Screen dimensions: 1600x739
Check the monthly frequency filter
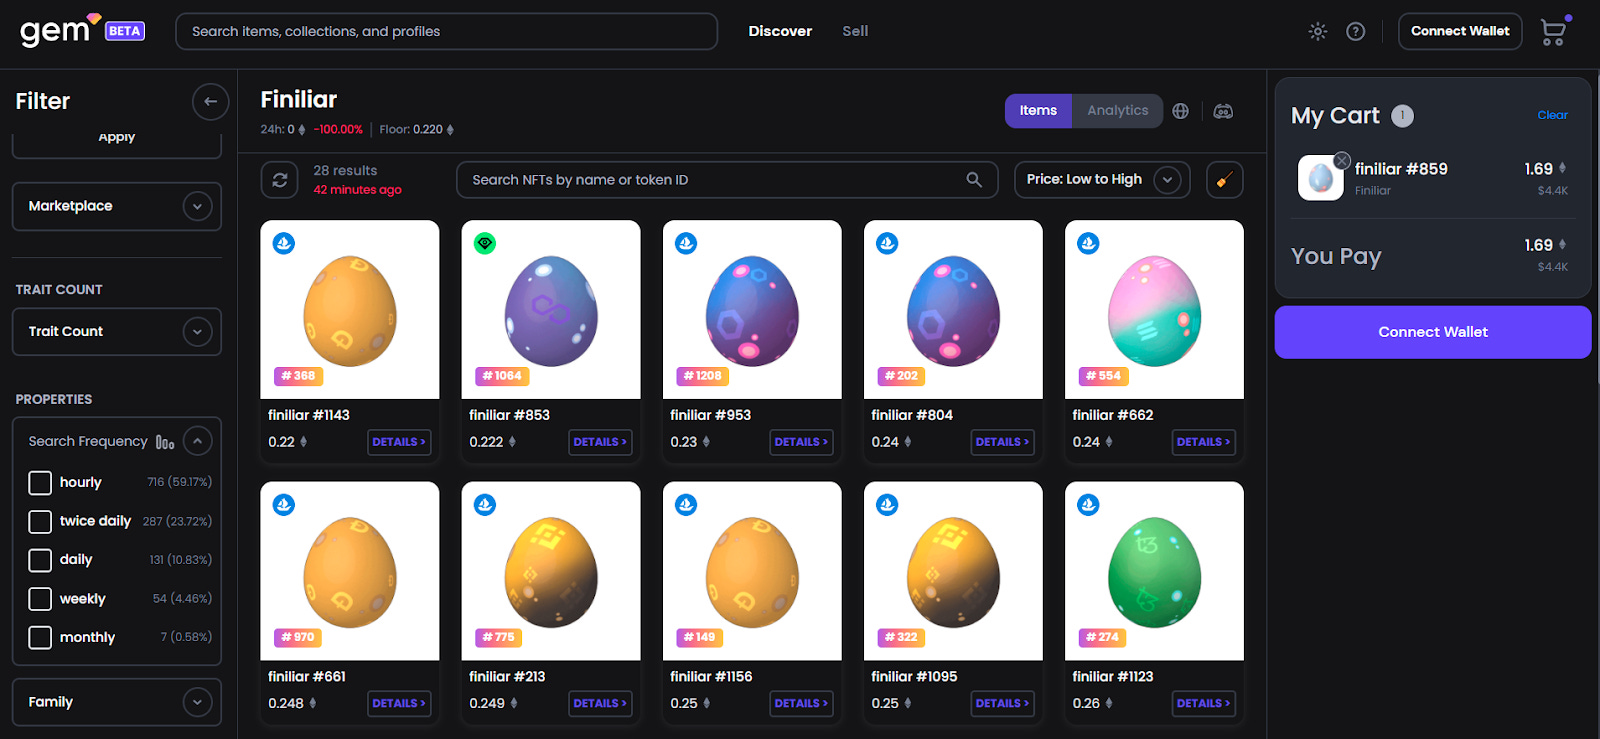click(40, 638)
